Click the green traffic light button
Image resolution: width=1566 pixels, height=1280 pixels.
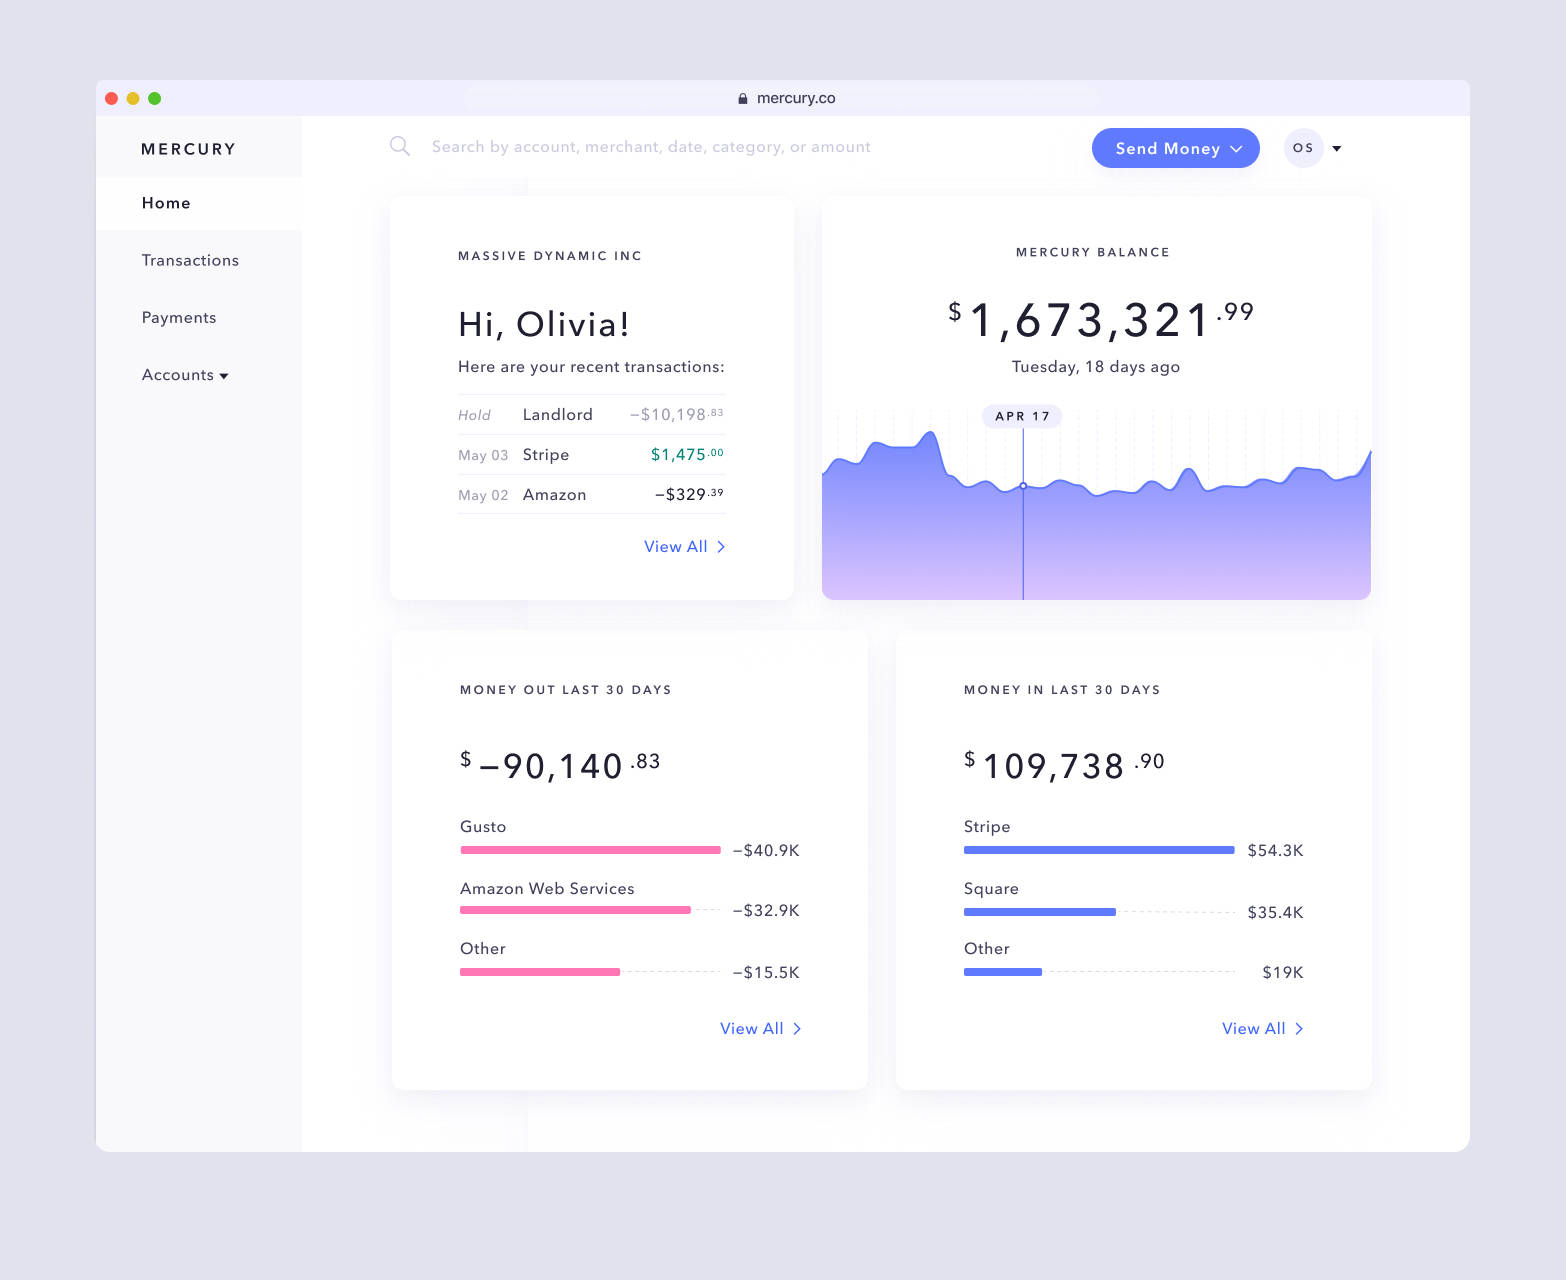coord(155,98)
